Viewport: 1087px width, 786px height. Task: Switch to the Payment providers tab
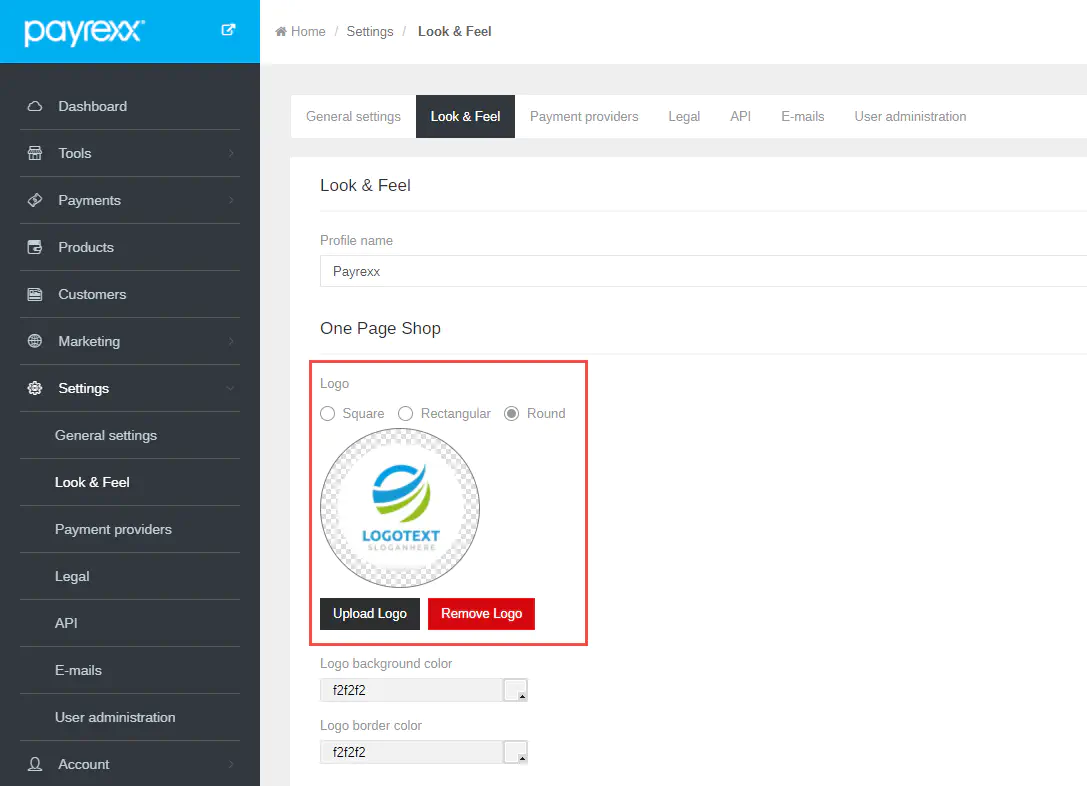[x=584, y=116]
